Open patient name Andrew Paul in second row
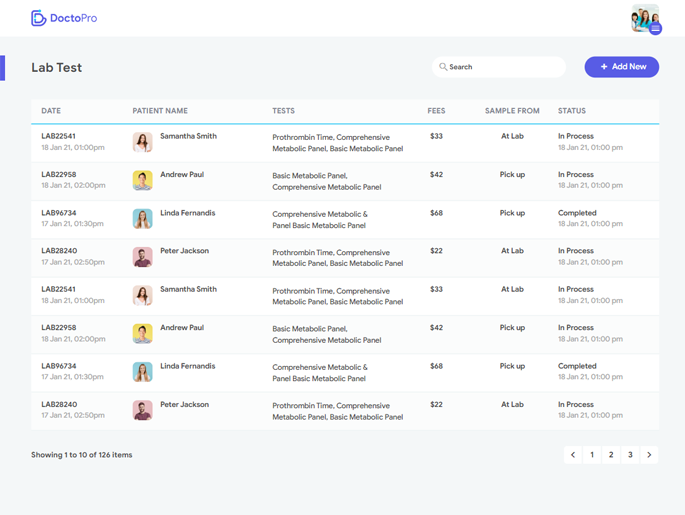This screenshot has width=685, height=515. (182, 174)
